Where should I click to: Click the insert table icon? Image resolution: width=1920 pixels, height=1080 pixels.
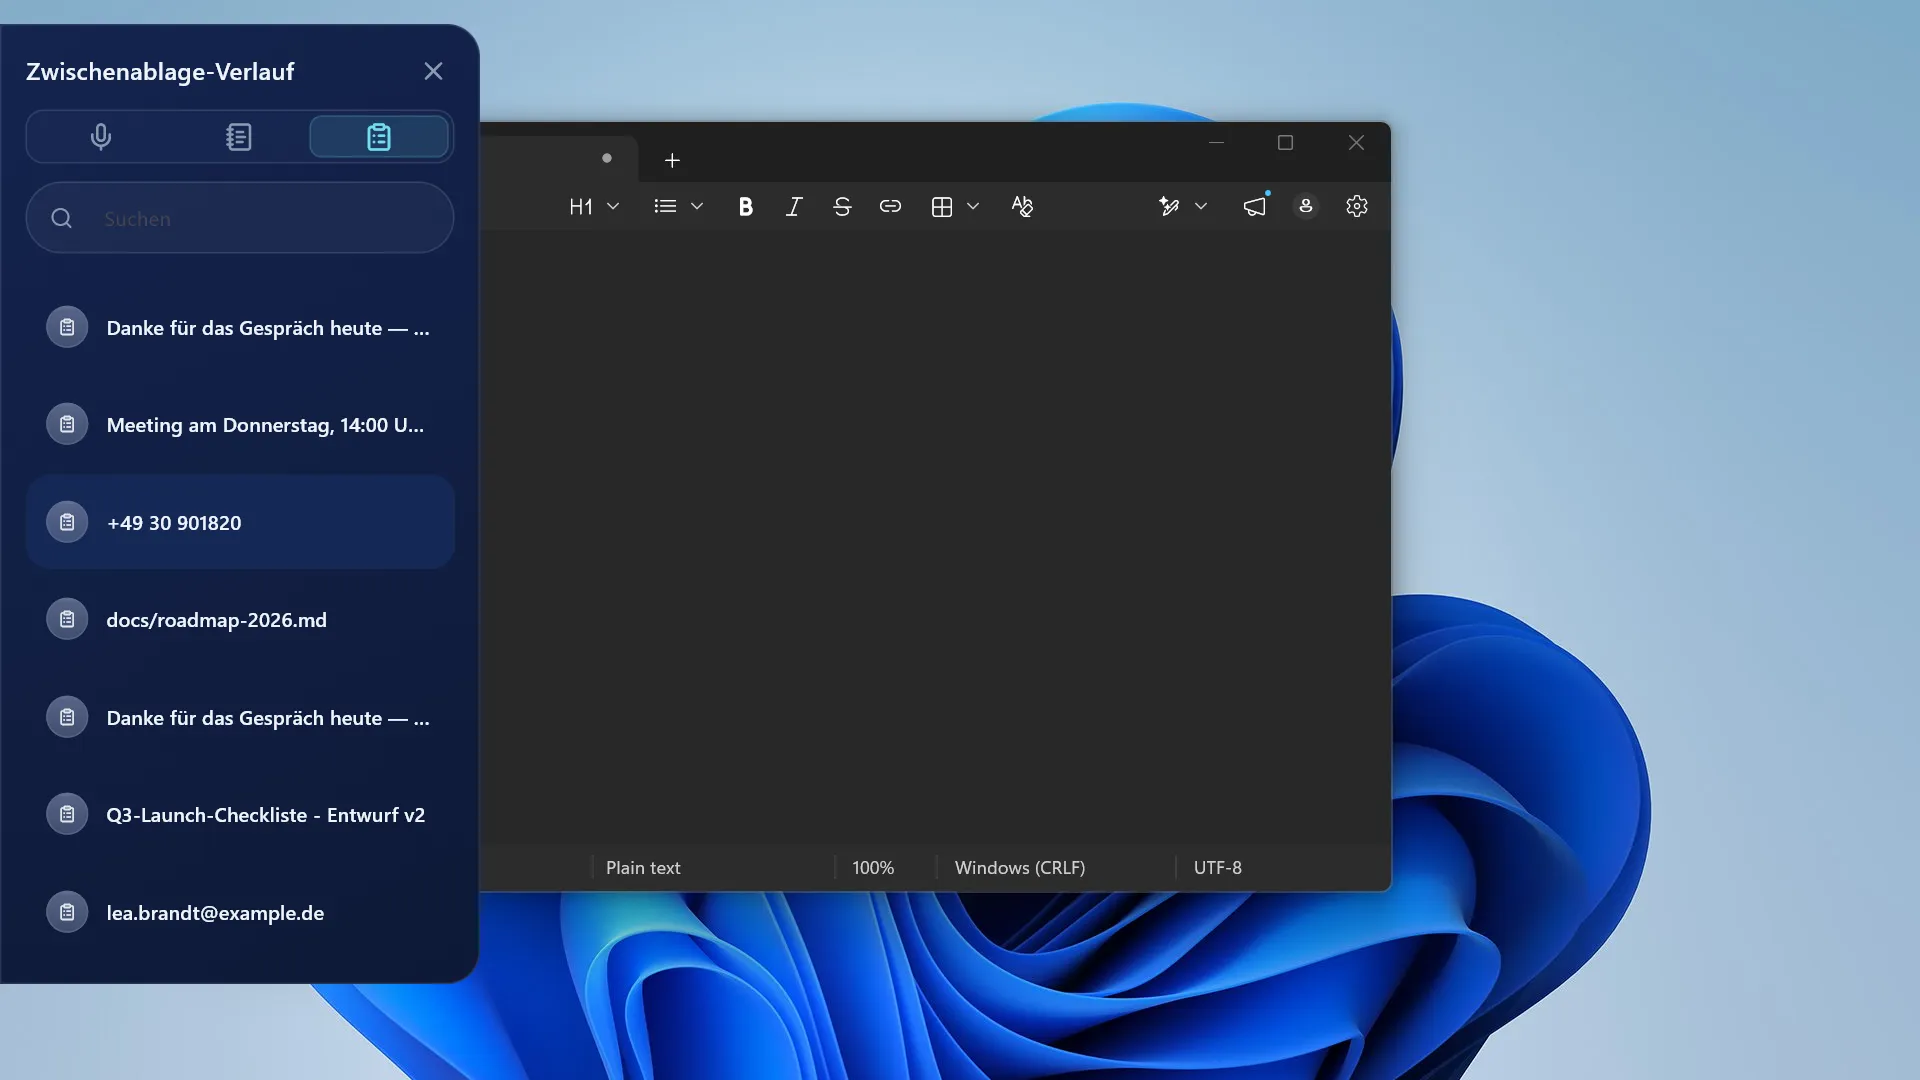[x=942, y=206]
